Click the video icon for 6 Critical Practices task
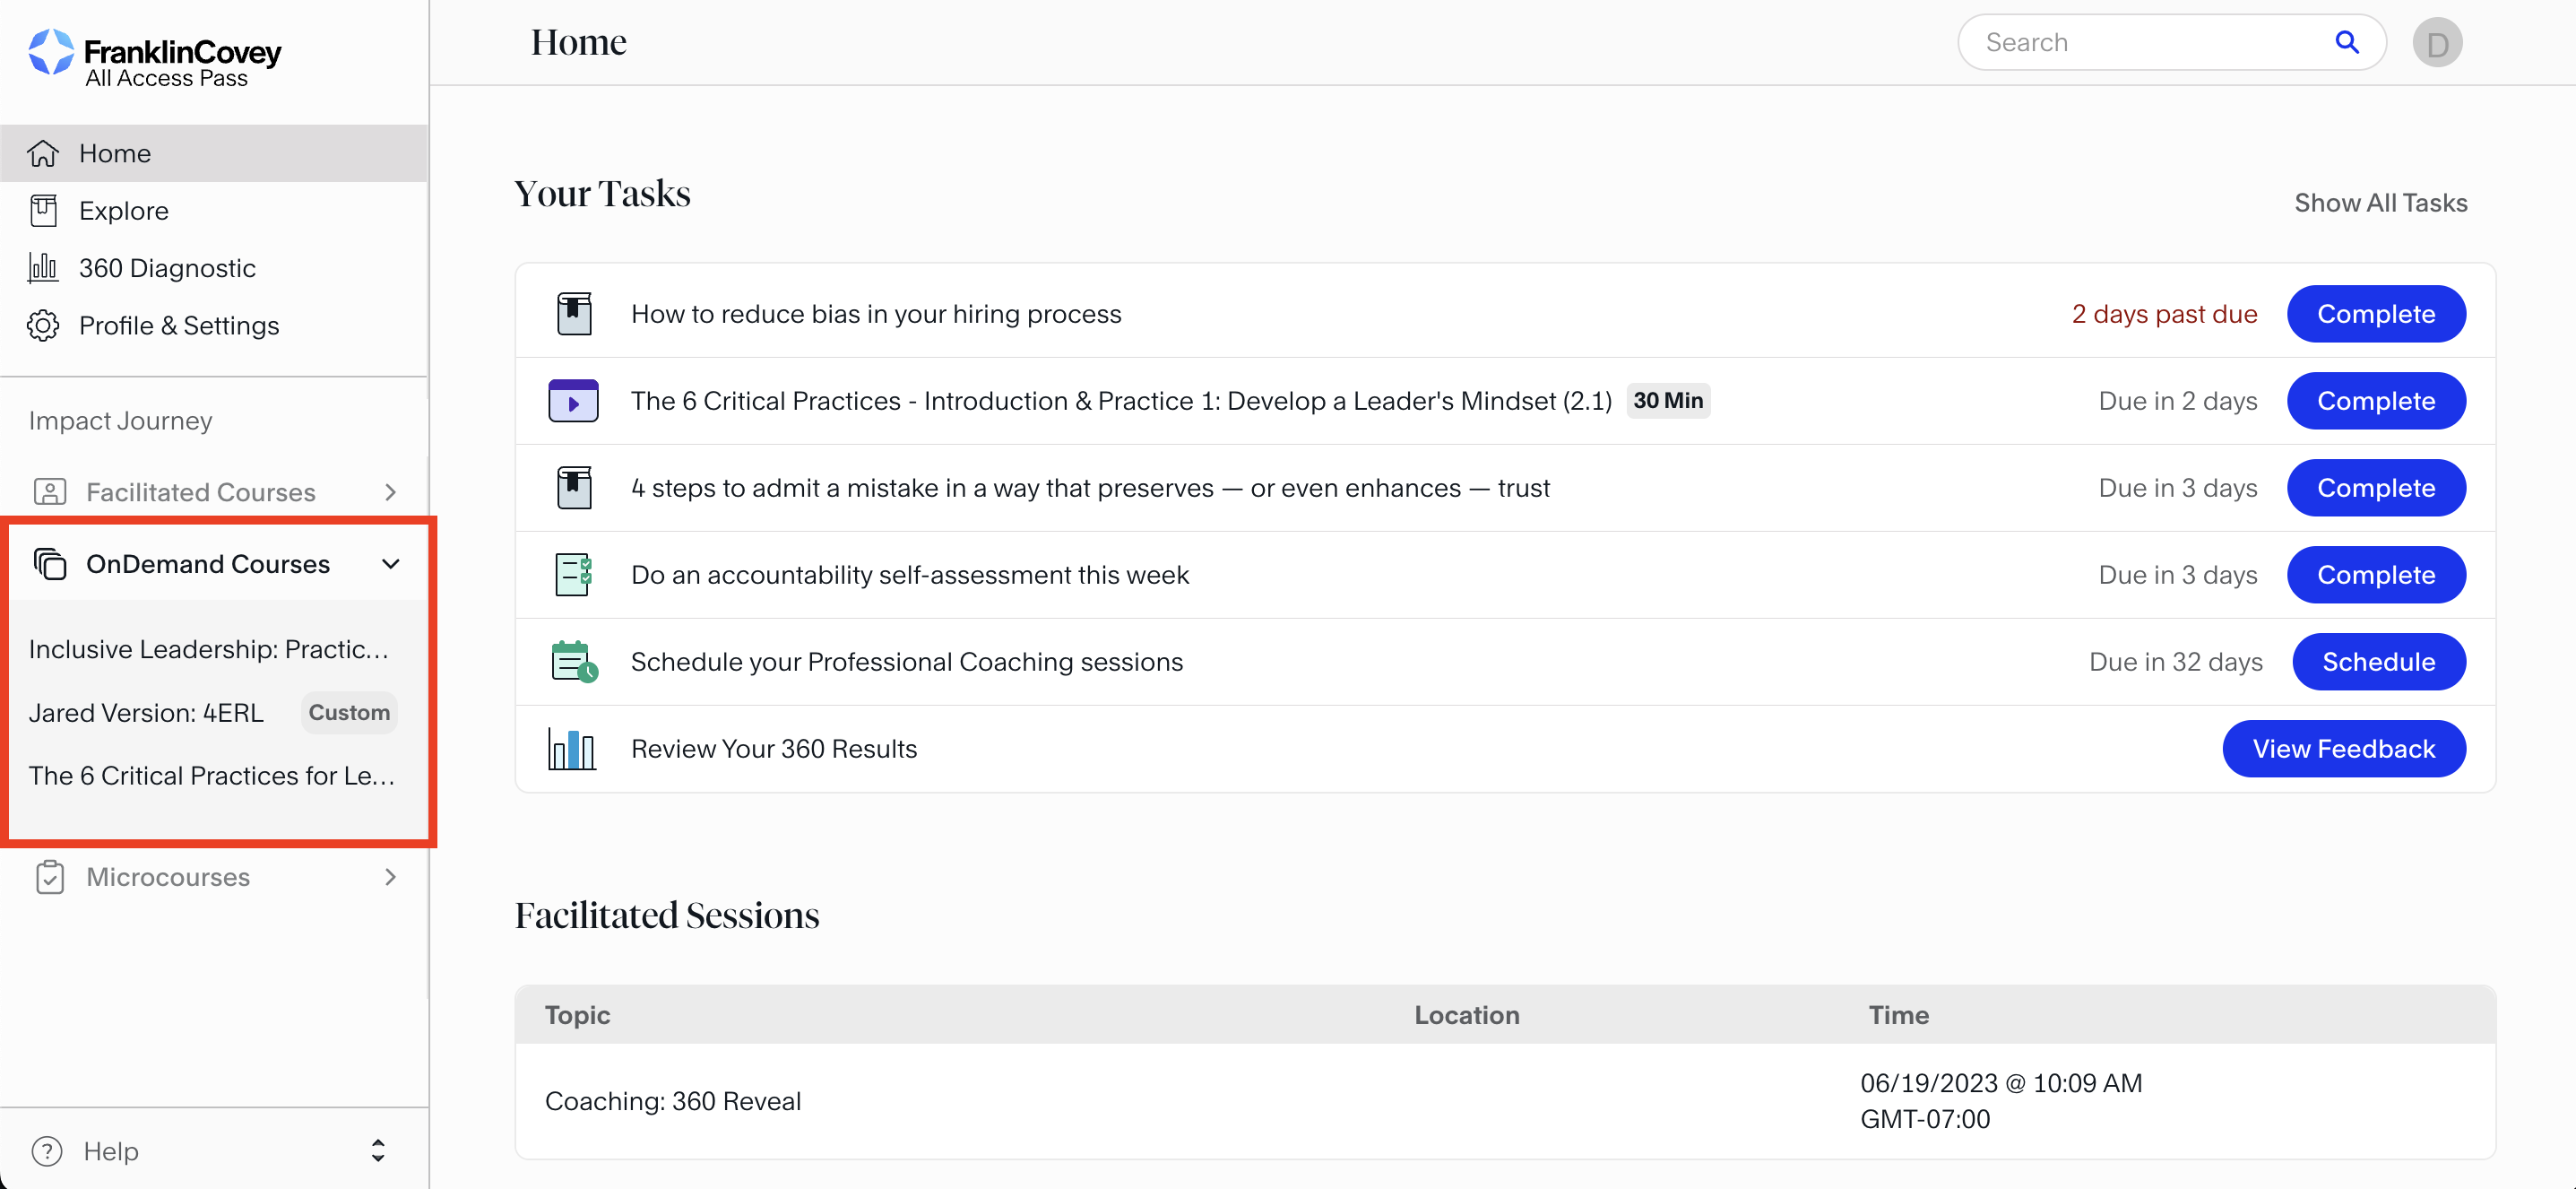The width and height of the screenshot is (2576, 1189). pos(573,401)
